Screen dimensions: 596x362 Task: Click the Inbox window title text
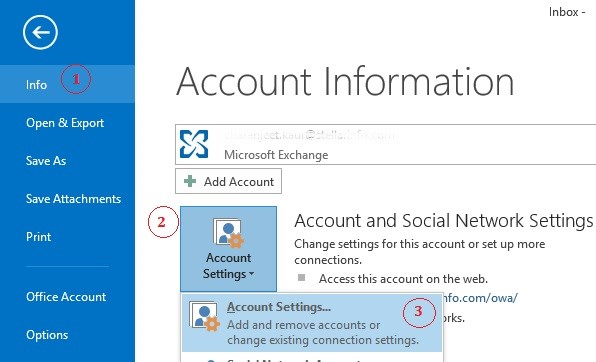[x=567, y=12]
